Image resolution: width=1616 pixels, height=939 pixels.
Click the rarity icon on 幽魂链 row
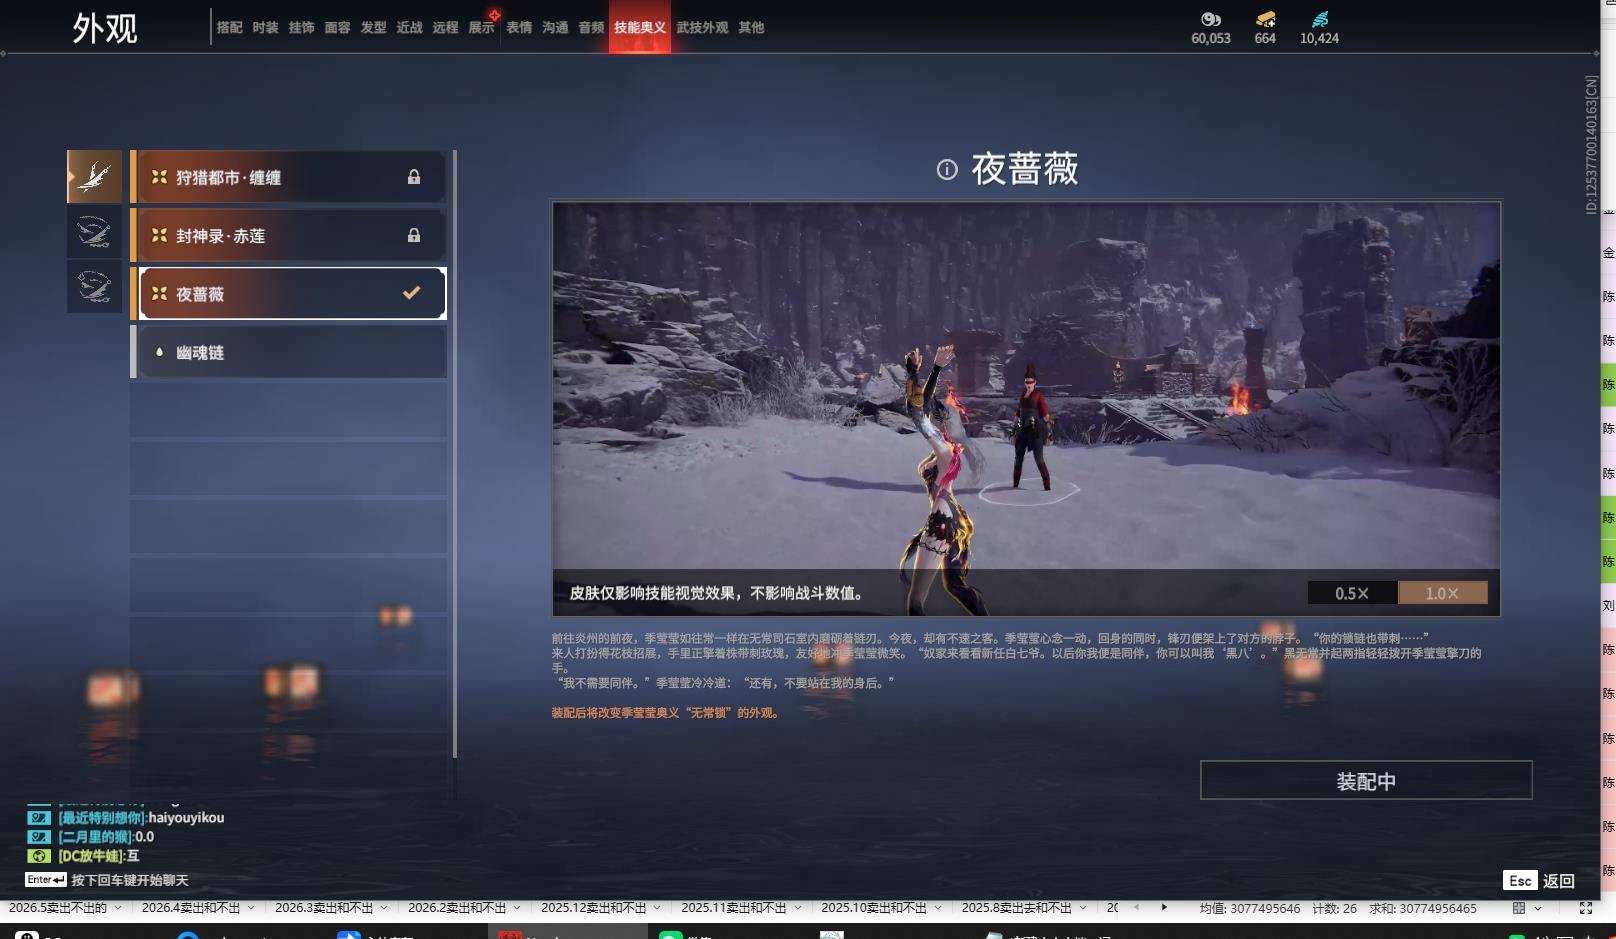pyautogui.click(x=159, y=352)
